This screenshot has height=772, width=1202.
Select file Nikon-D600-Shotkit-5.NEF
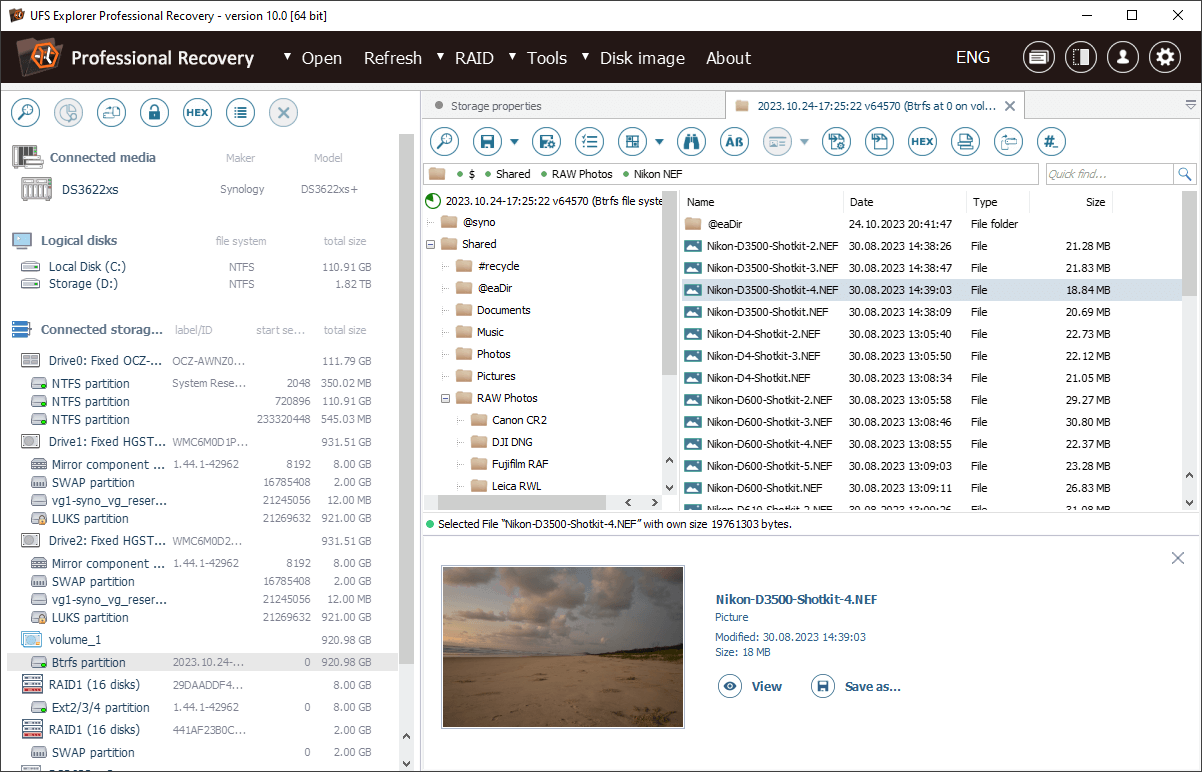point(769,466)
